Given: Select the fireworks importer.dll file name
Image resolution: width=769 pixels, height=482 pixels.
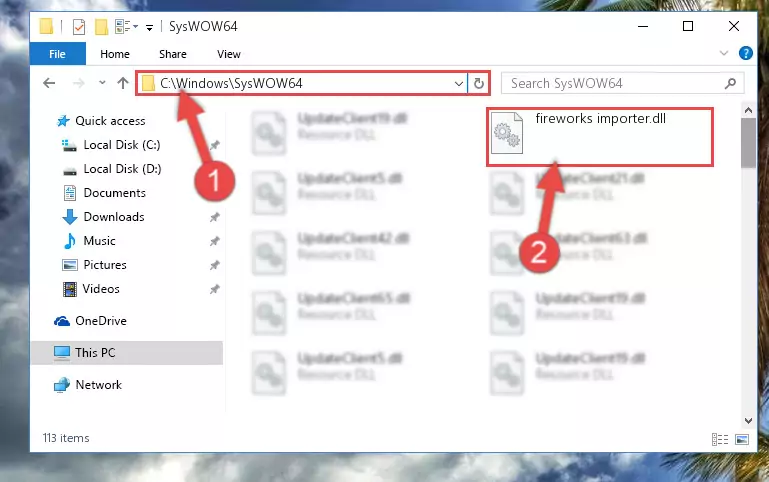Looking at the screenshot, I should (600, 119).
